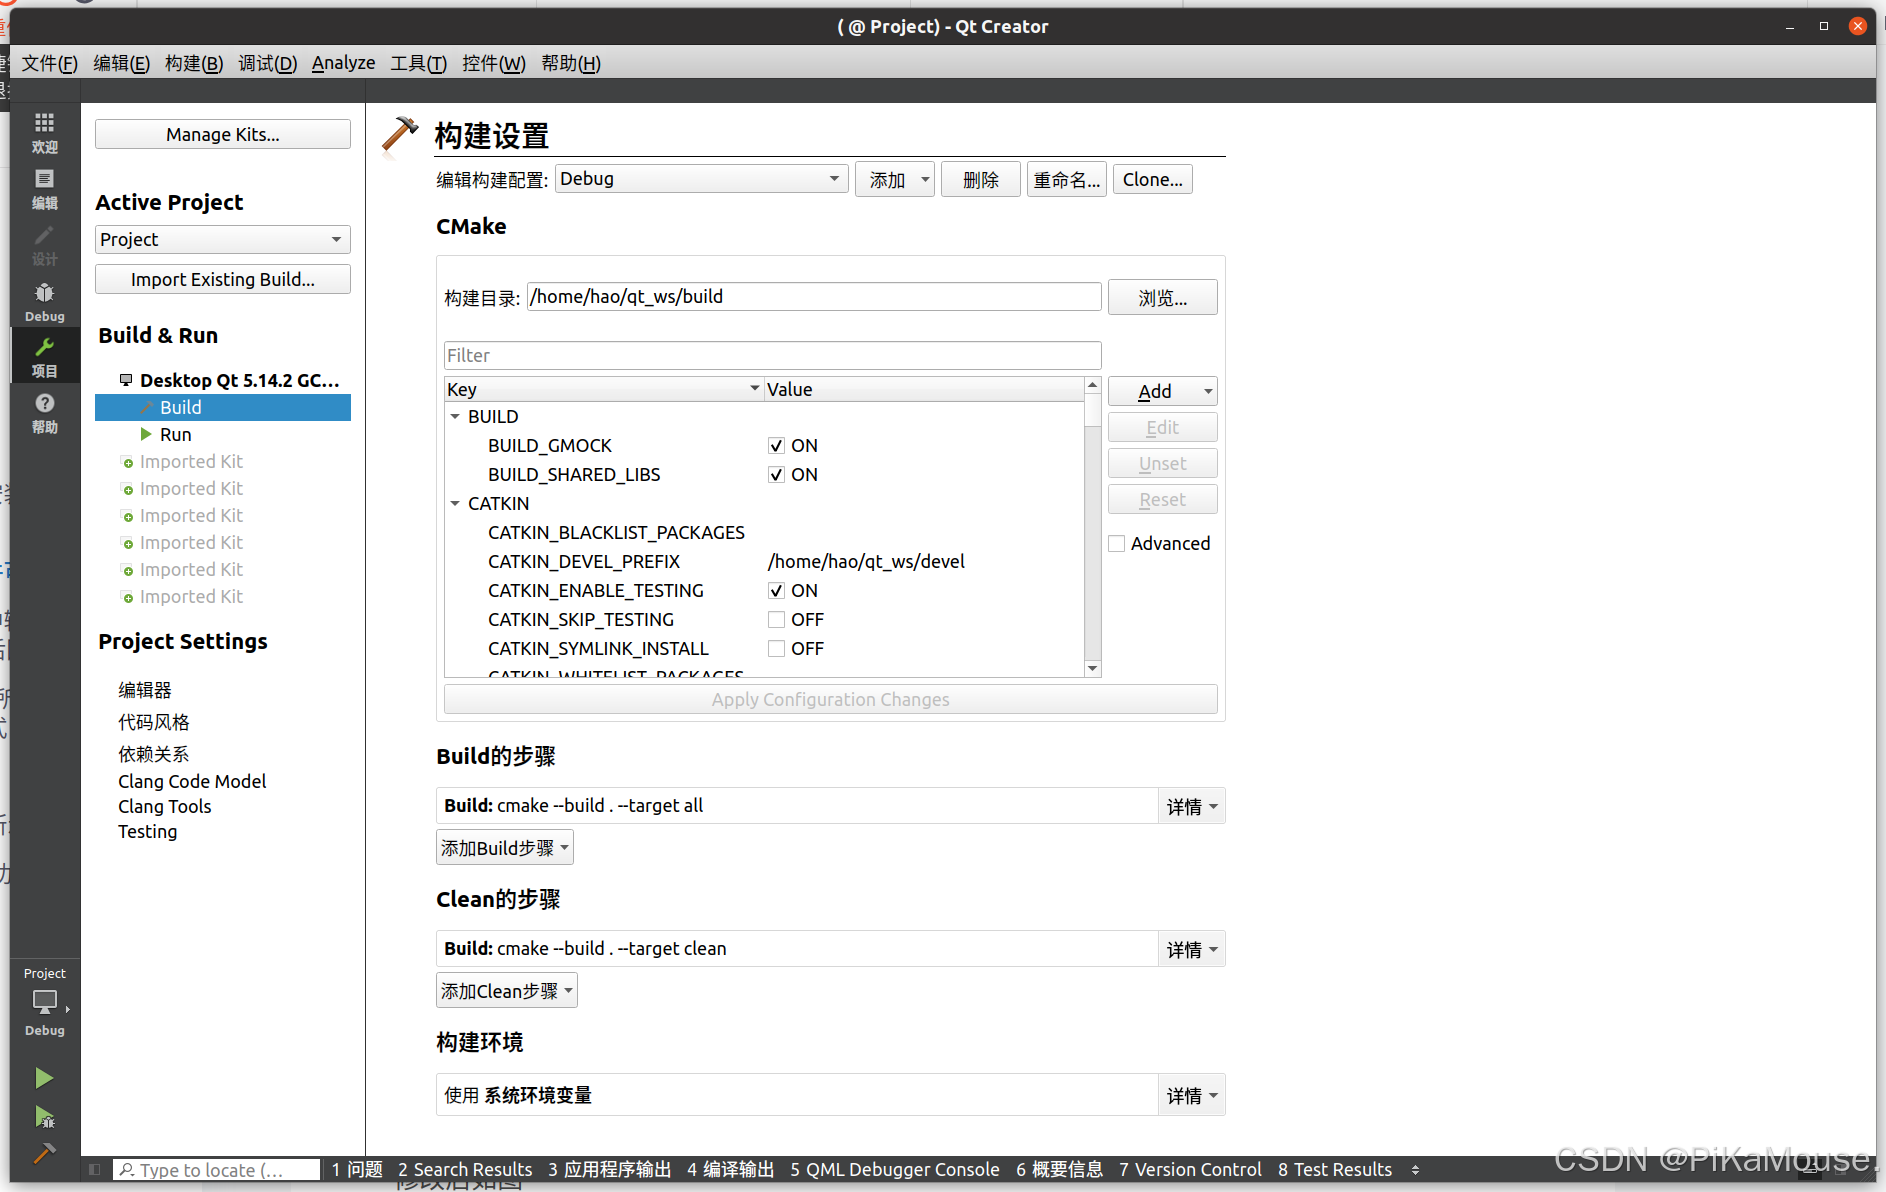Open the 文件(F) menu
The height and width of the screenshot is (1192, 1886).
50,63
